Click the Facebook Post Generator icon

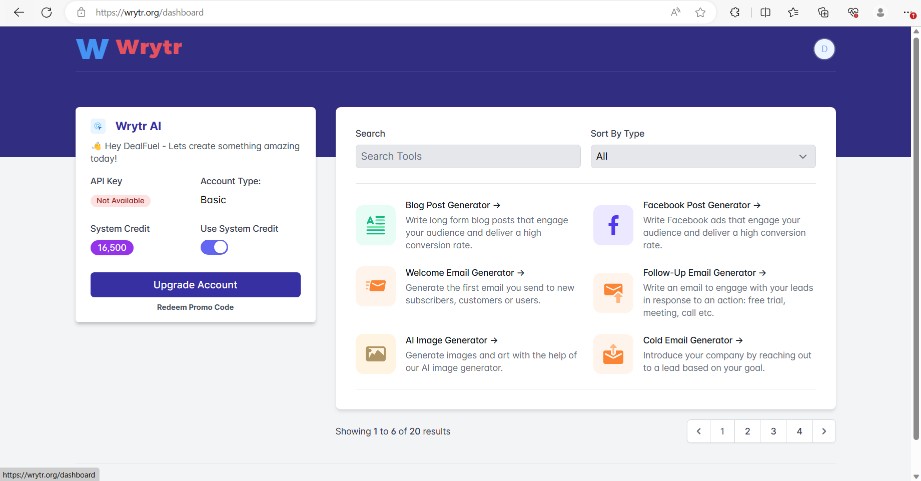(x=613, y=225)
